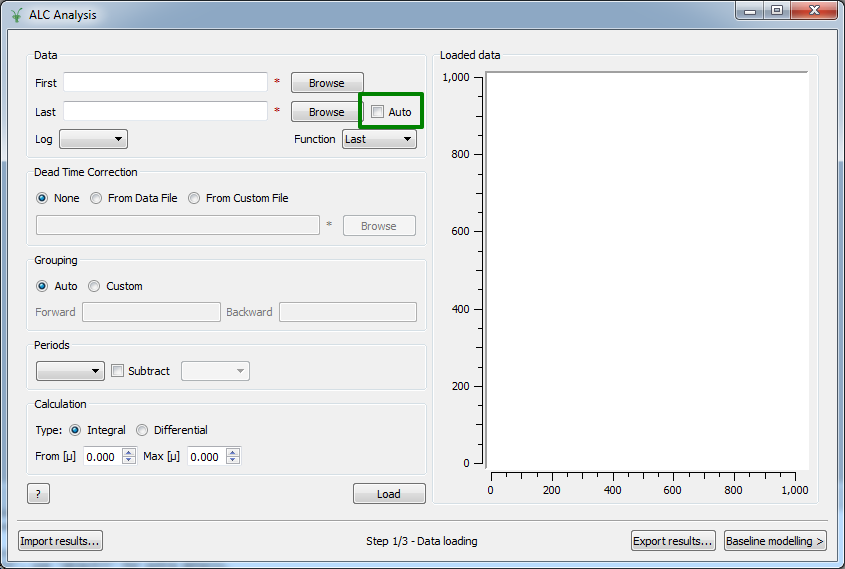Select the From Data File radio button

coord(97,198)
